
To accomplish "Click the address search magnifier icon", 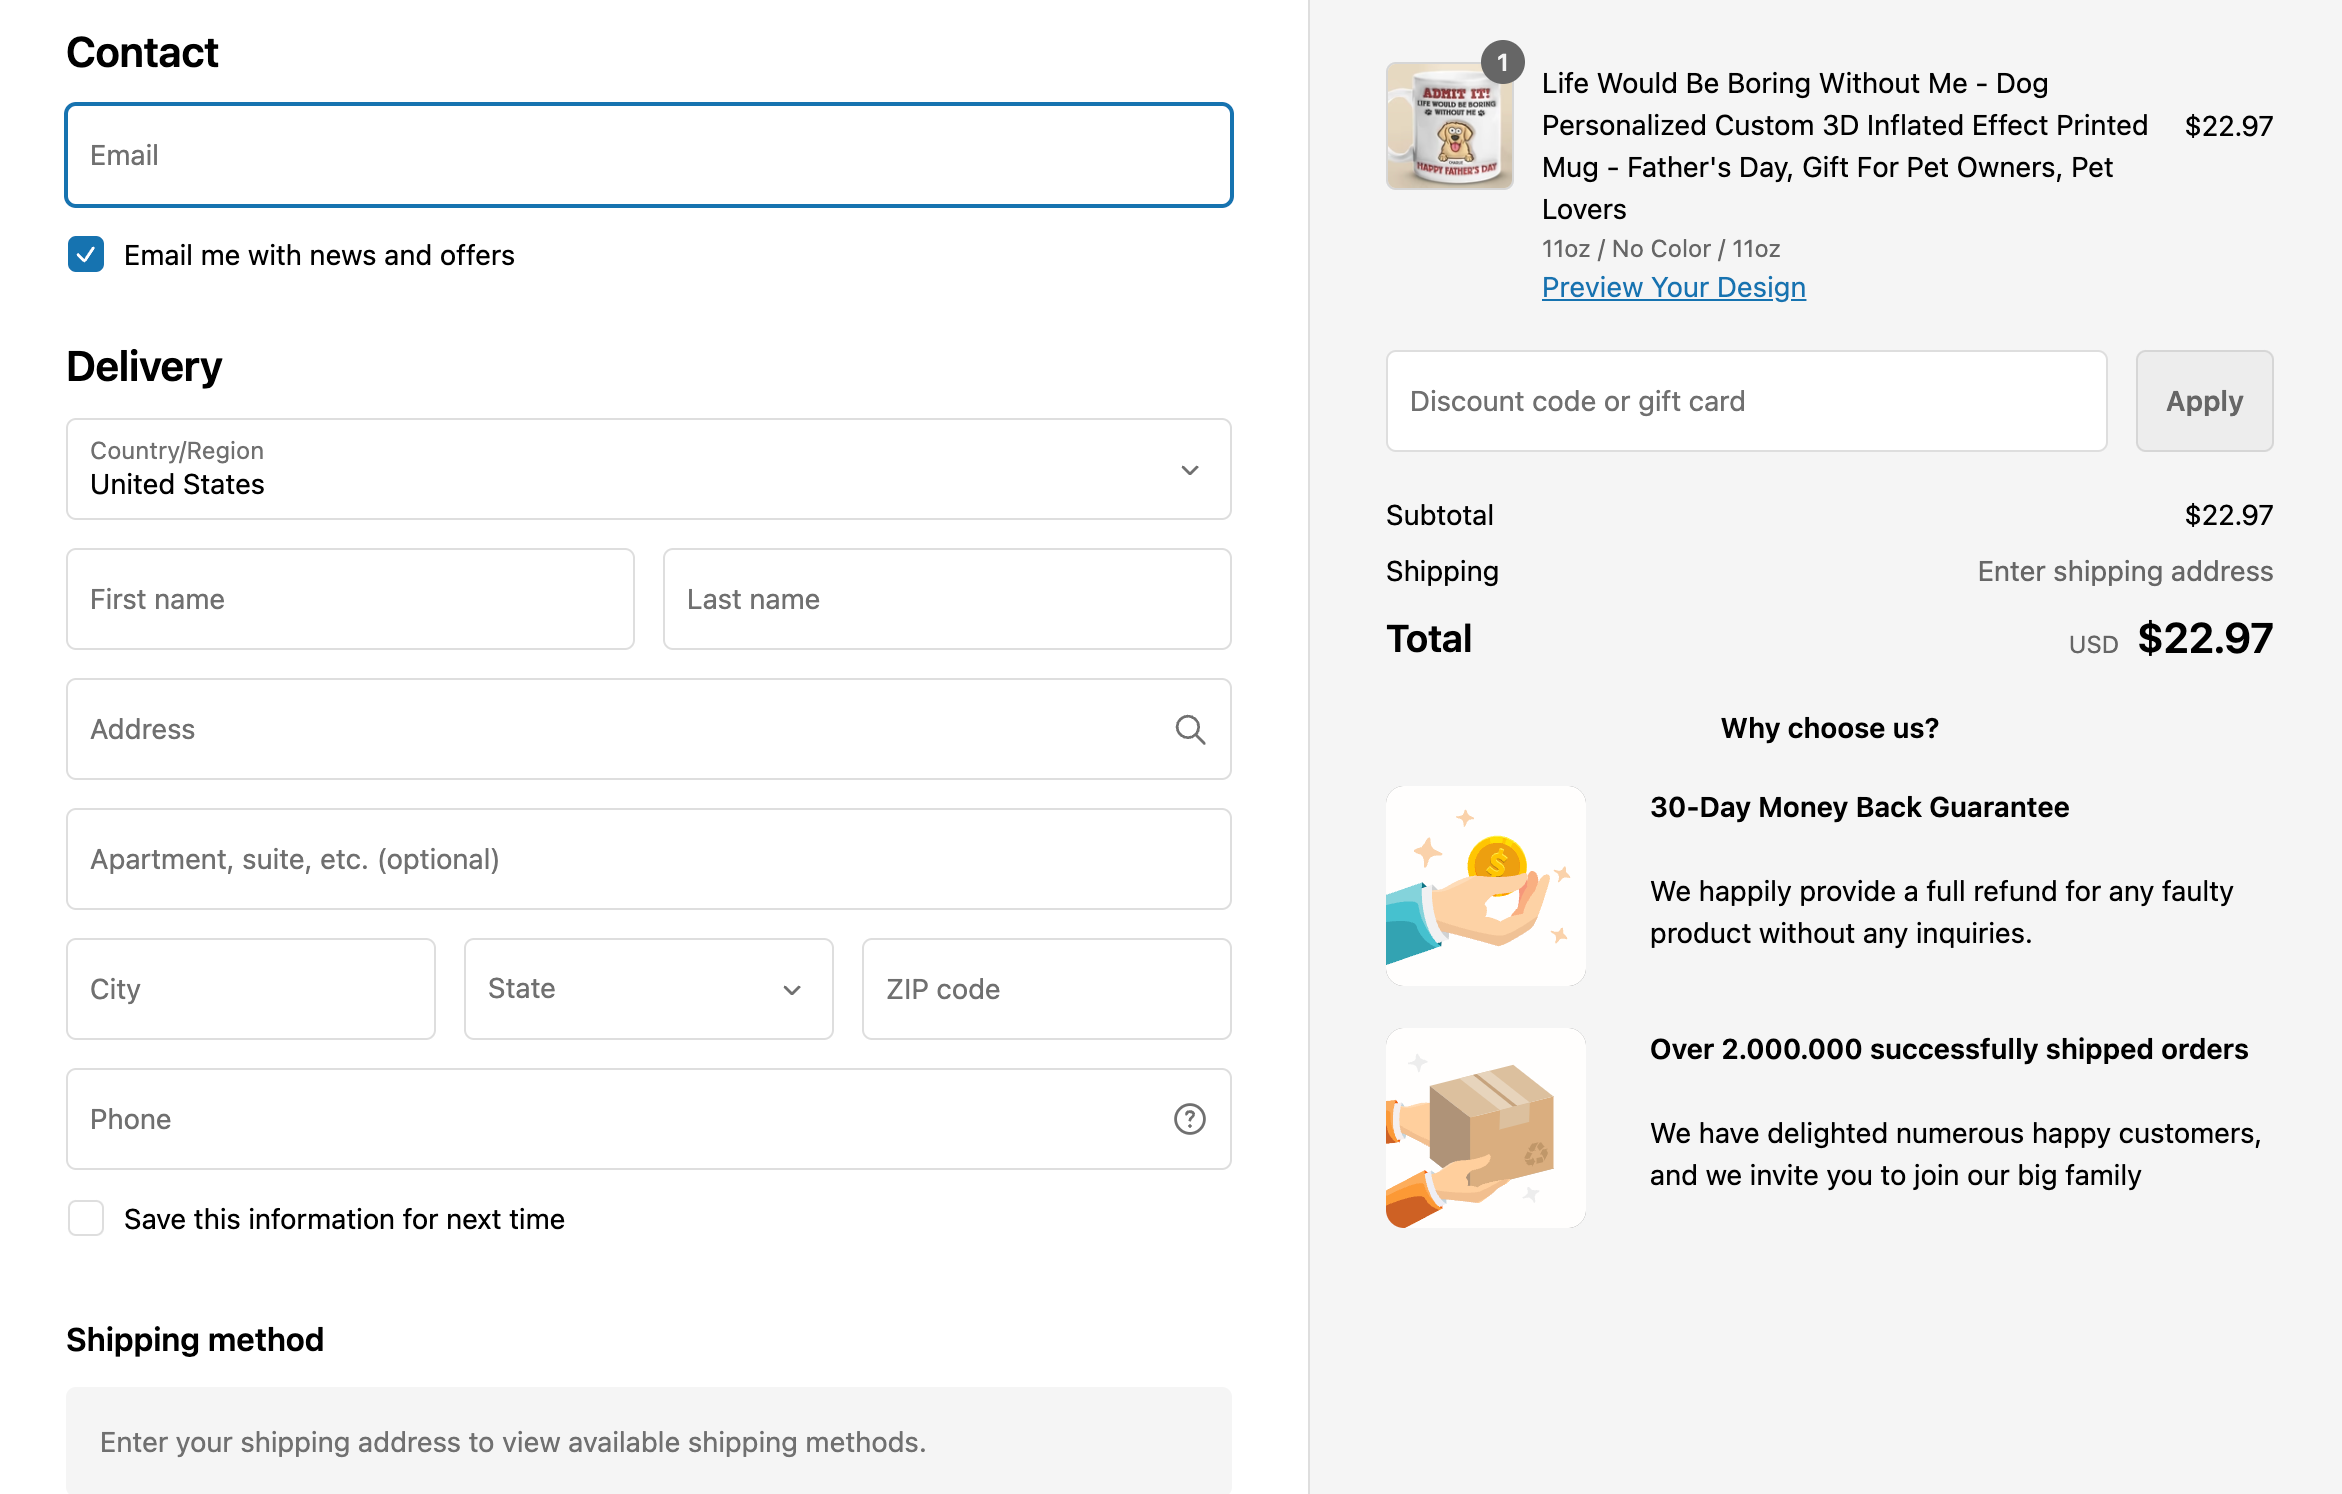I will 1189,730.
